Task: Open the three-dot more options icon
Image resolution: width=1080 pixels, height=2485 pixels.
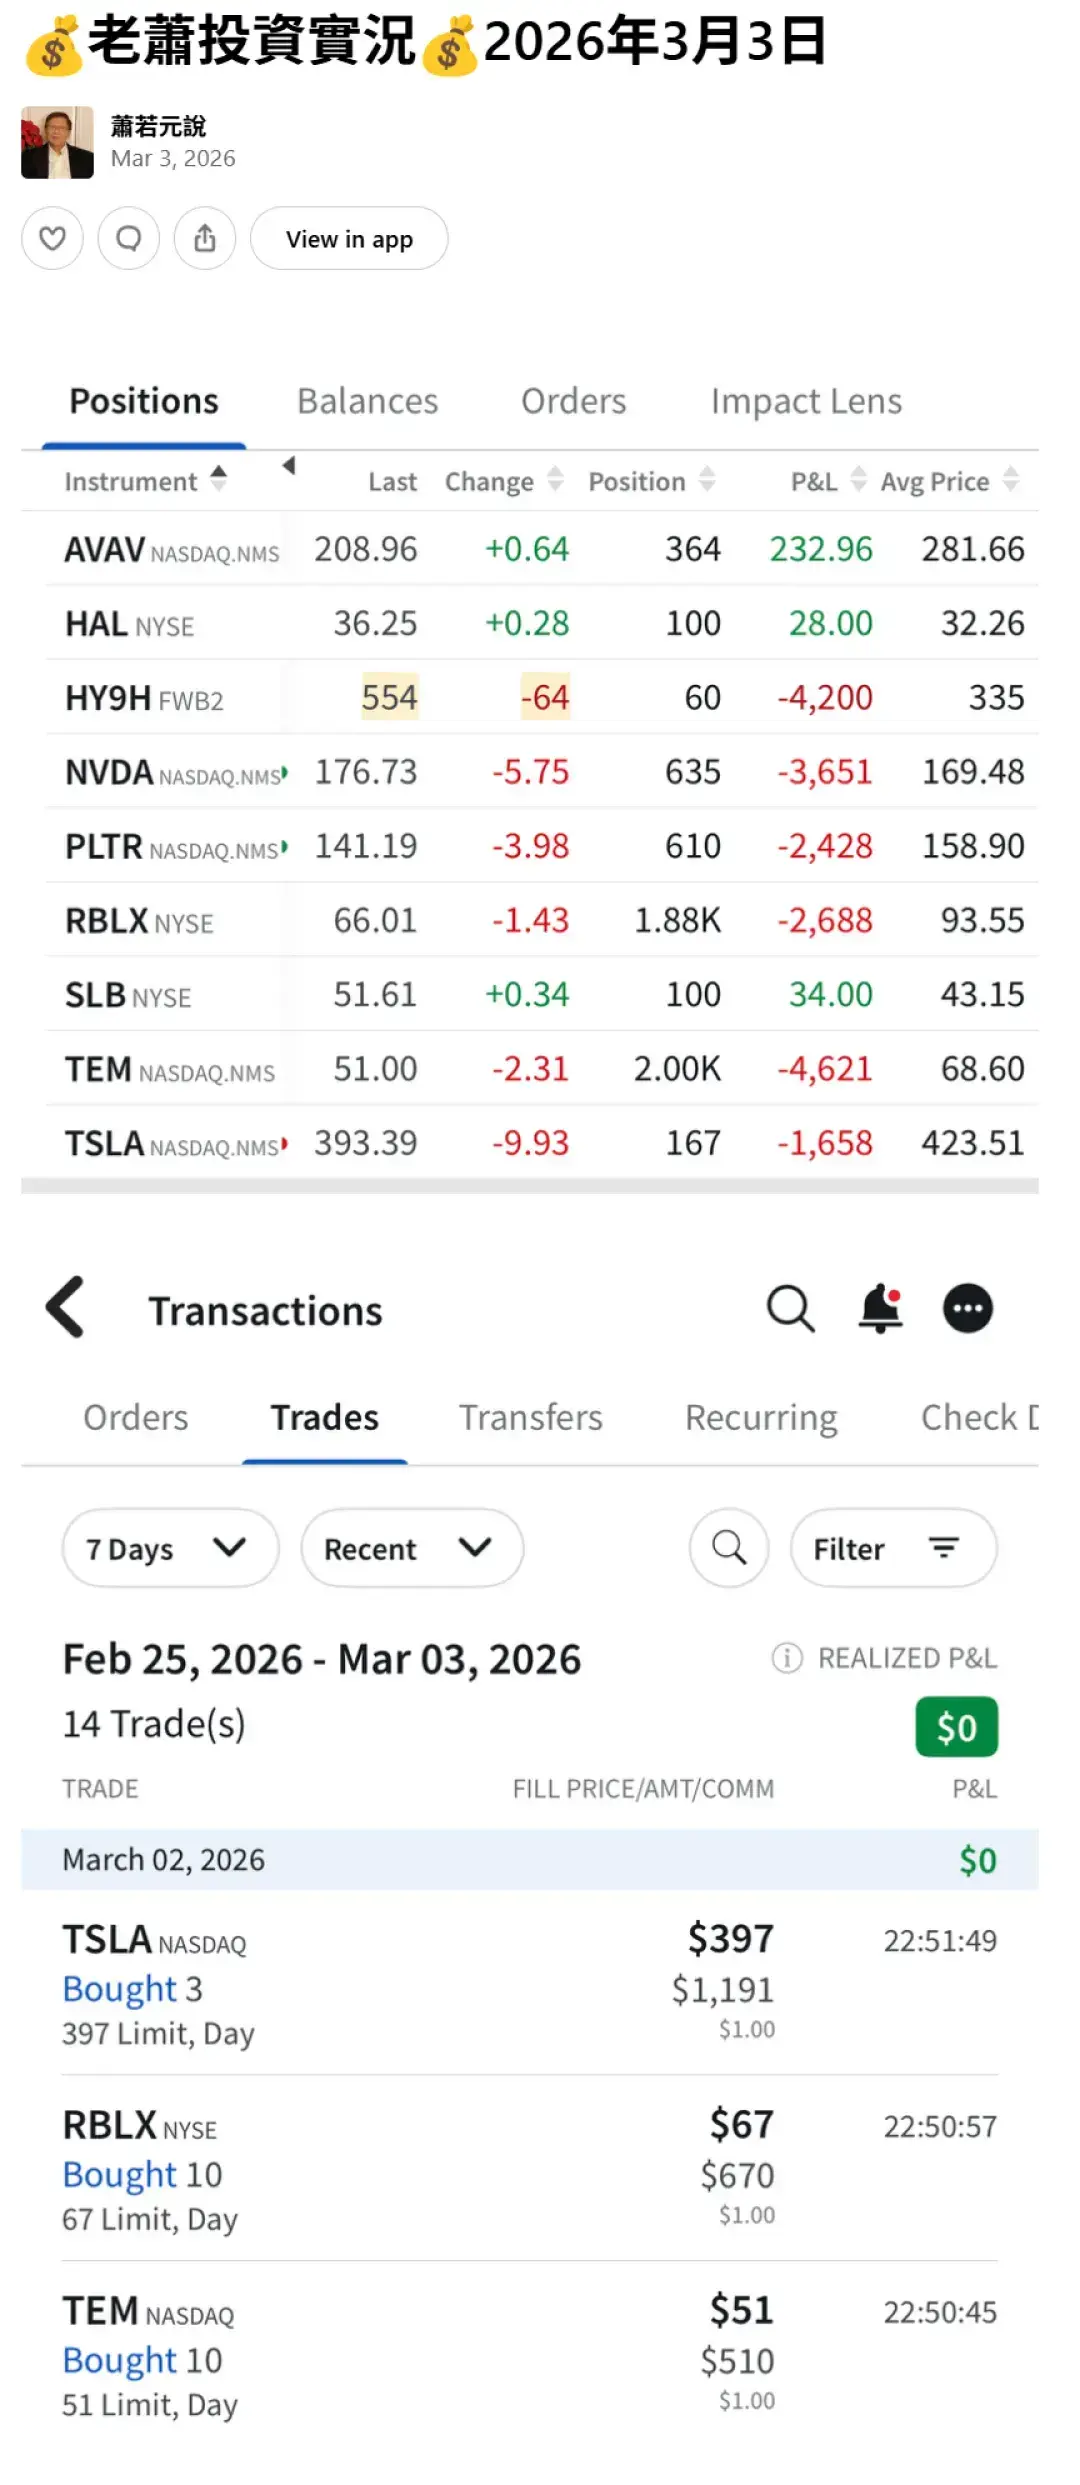Action: pyautogui.click(x=968, y=1309)
